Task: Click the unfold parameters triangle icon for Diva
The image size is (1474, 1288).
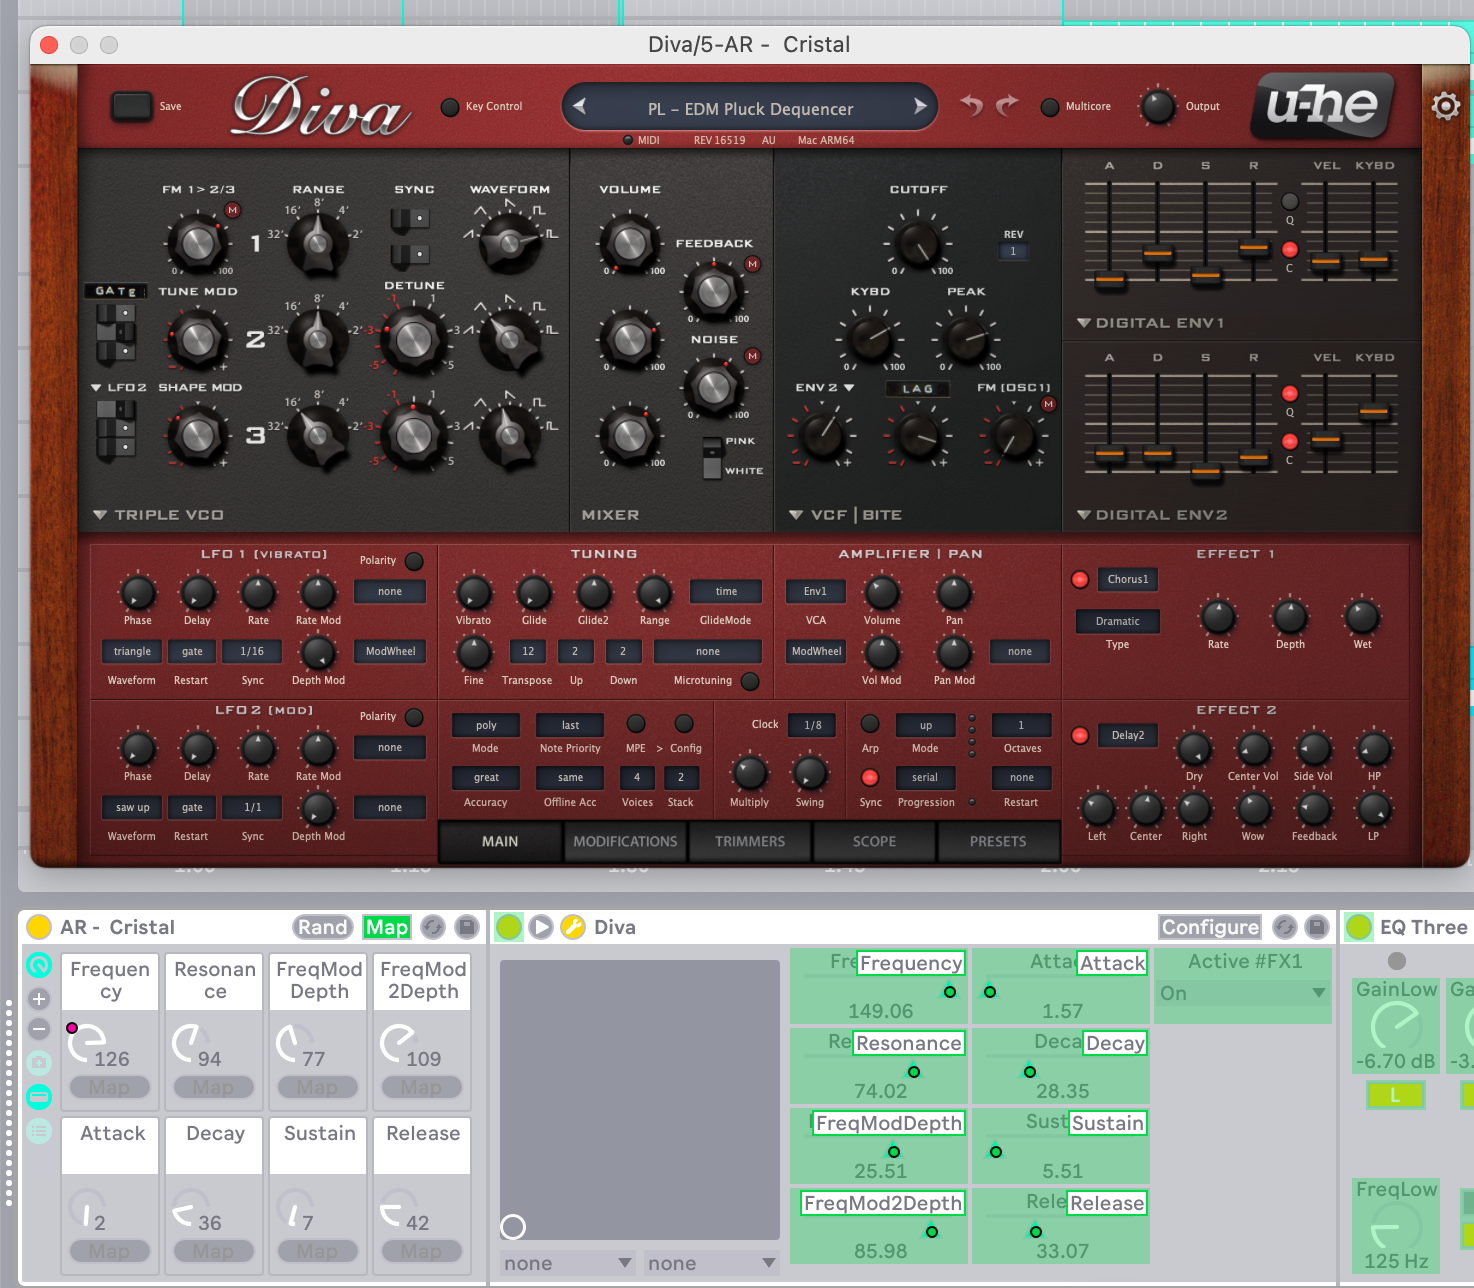Action: [541, 927]
